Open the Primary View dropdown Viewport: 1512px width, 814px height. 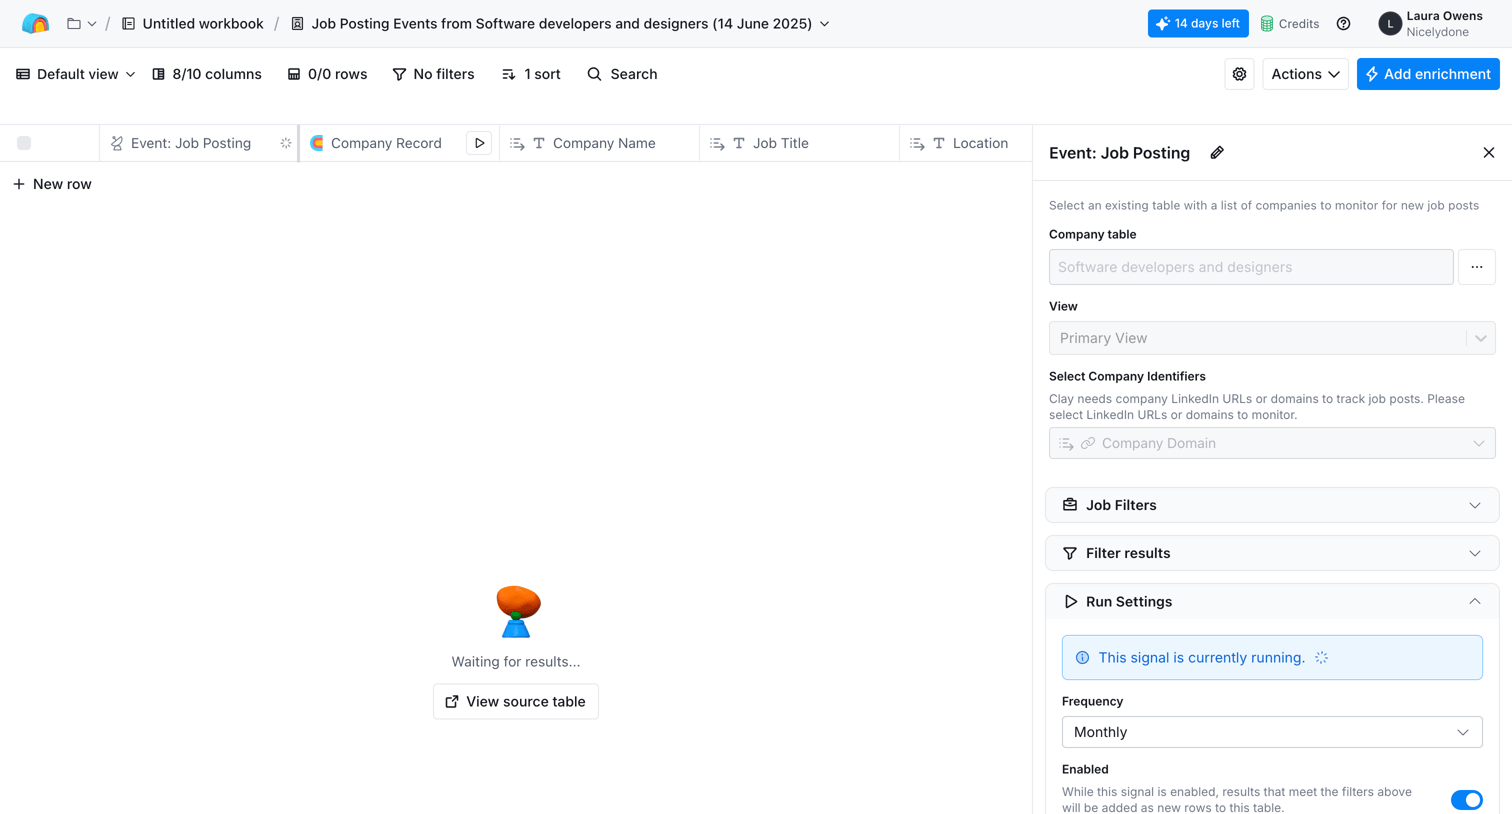click(x=1271, y=338)
